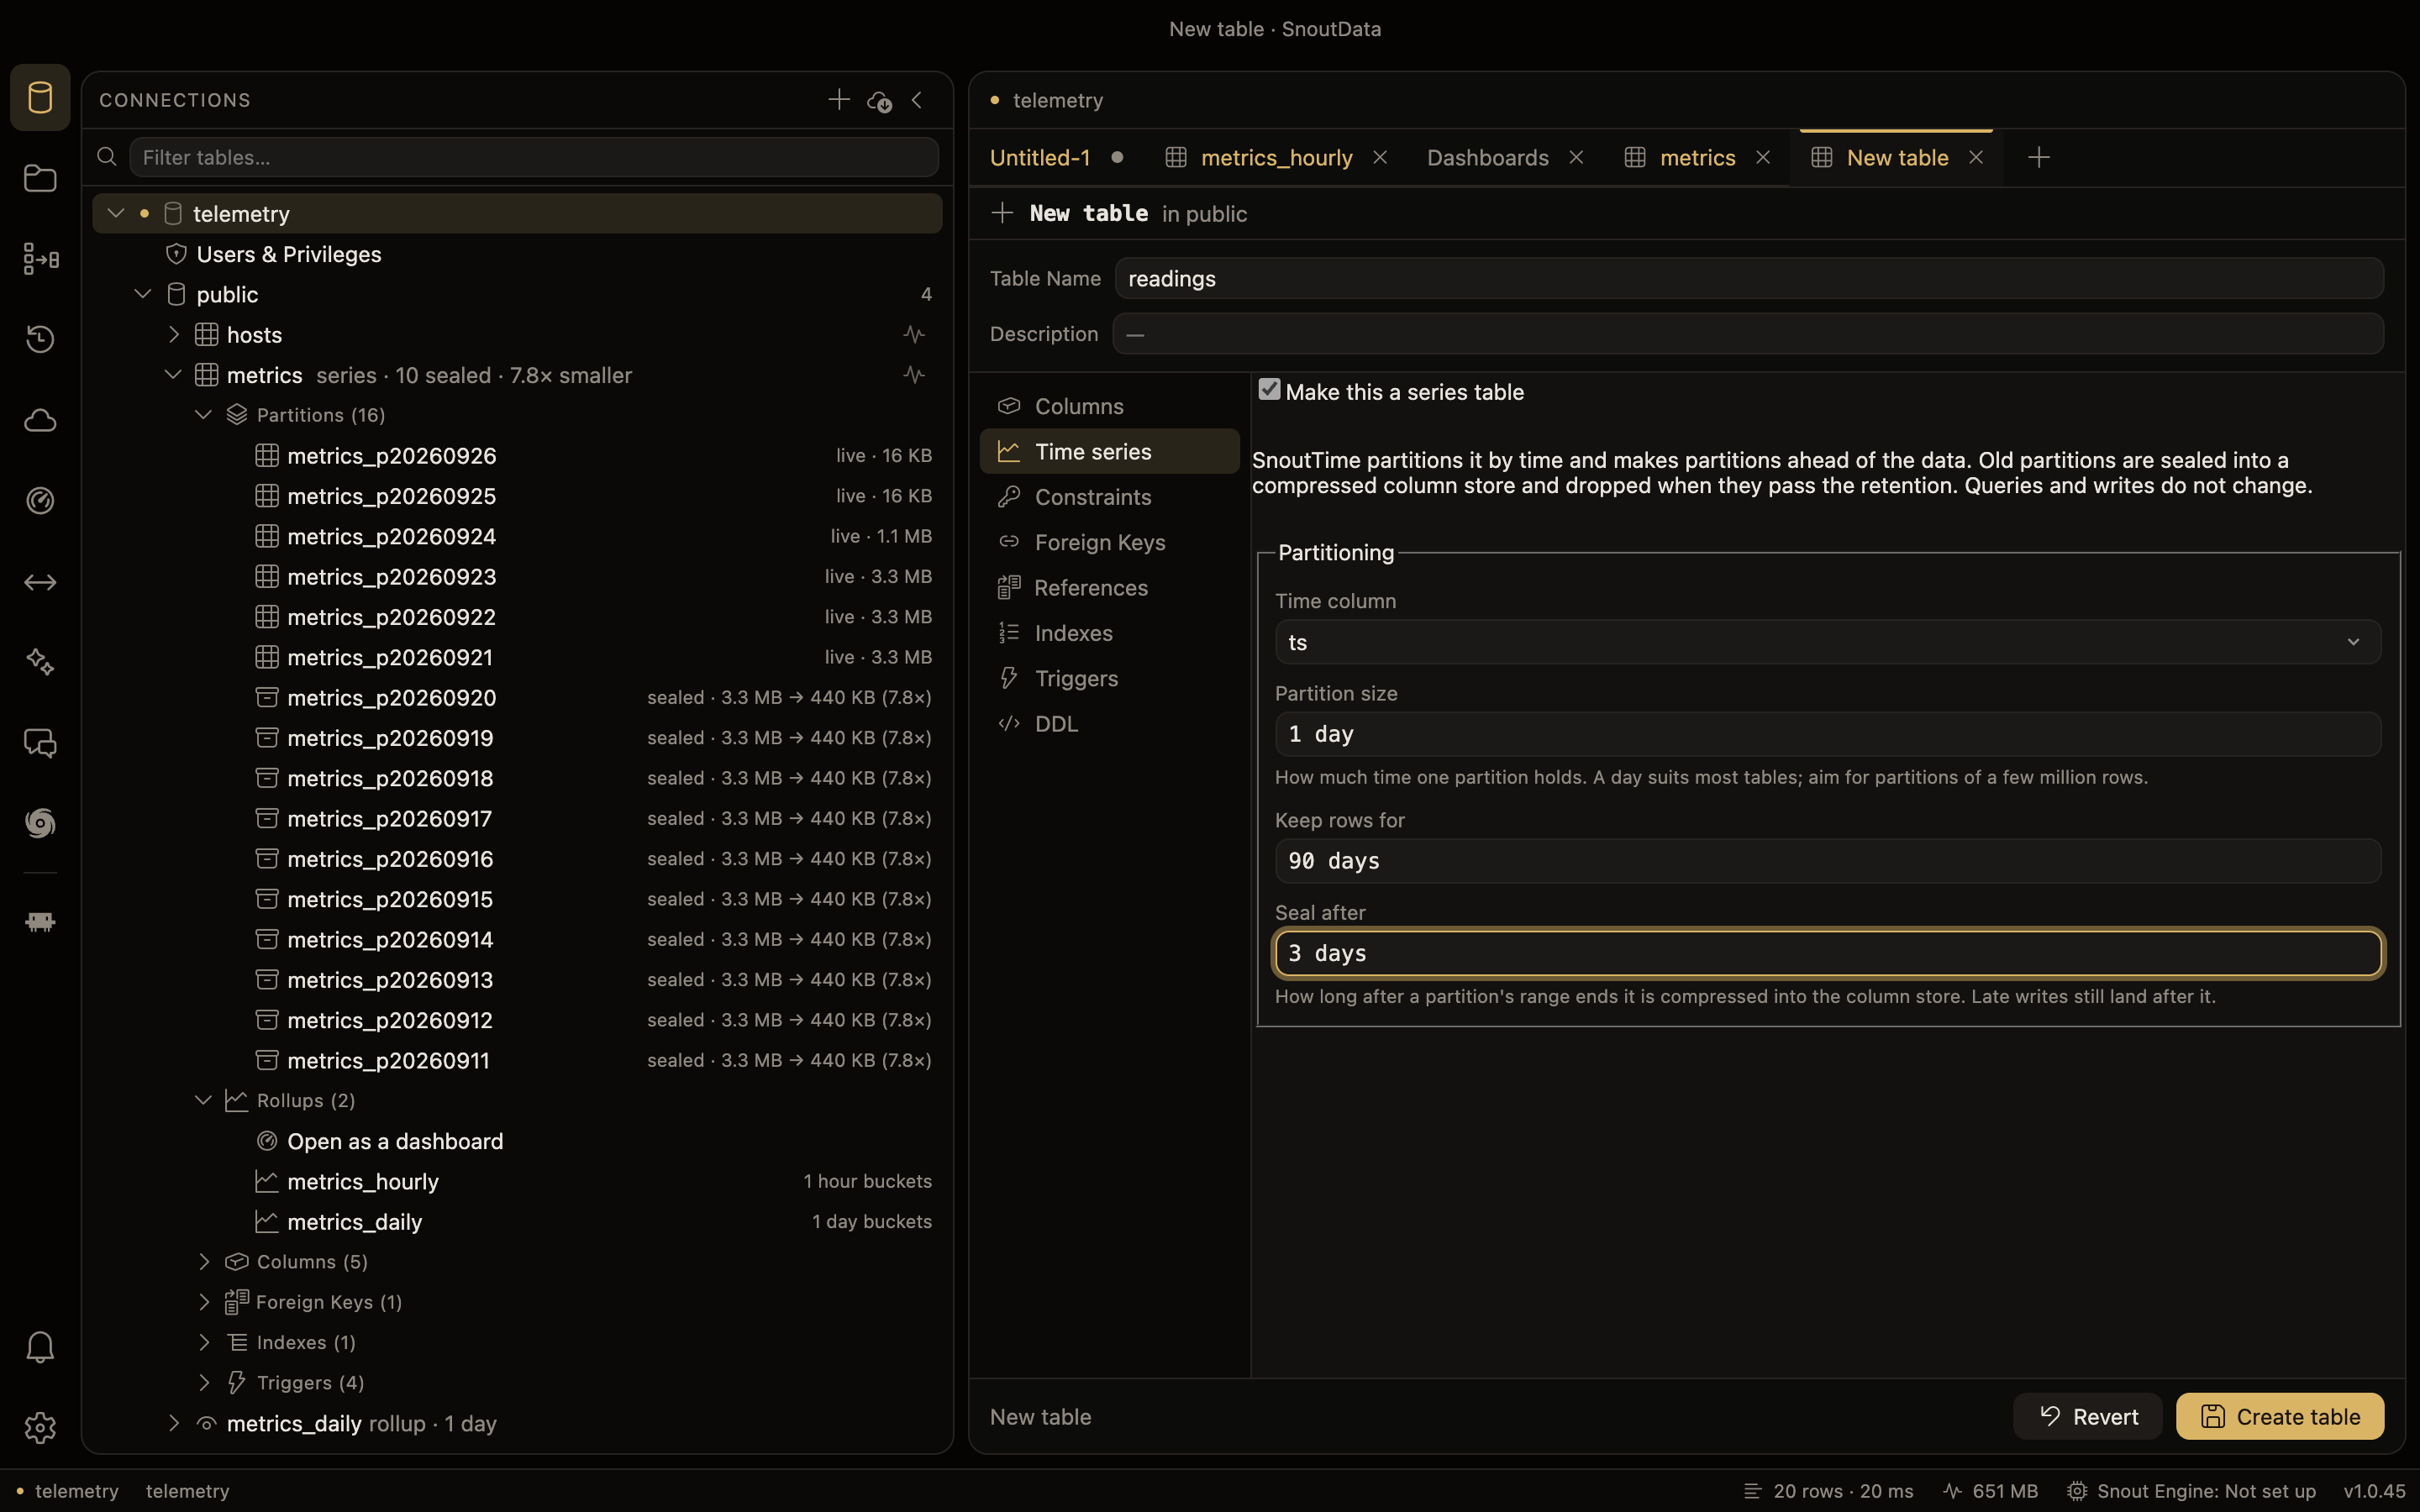Click the Table Name field
Image resolution: width=2420 pixels, height=1512 pixels.
pyautogui.click(x=1749, y=279)
